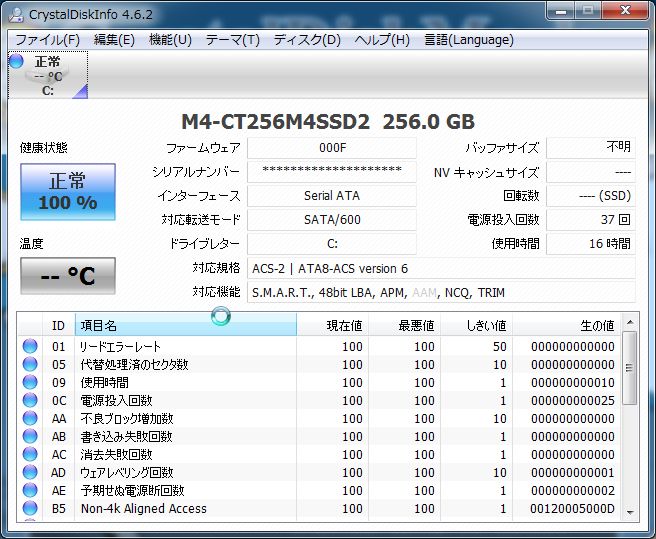The width and height of the screenshot is (656, 539).
Task: Click the 最悪値 column header
Action: tap(405, 325)
